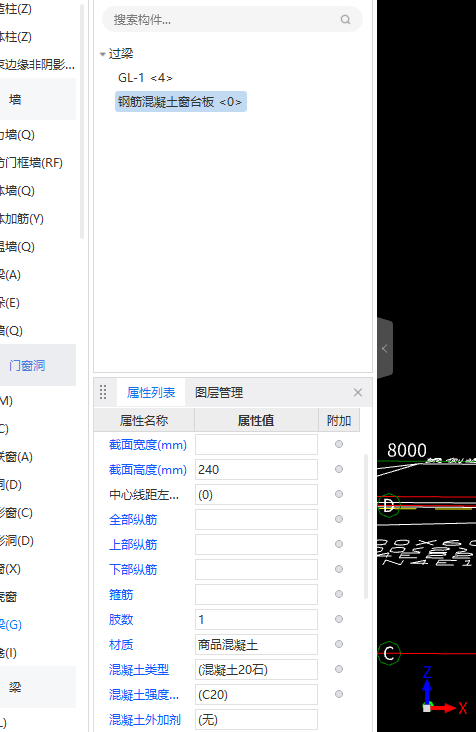Edit 全部纵筋 value field
The width and height of the screenshot is (476, 732).
(x=256, y=519)
